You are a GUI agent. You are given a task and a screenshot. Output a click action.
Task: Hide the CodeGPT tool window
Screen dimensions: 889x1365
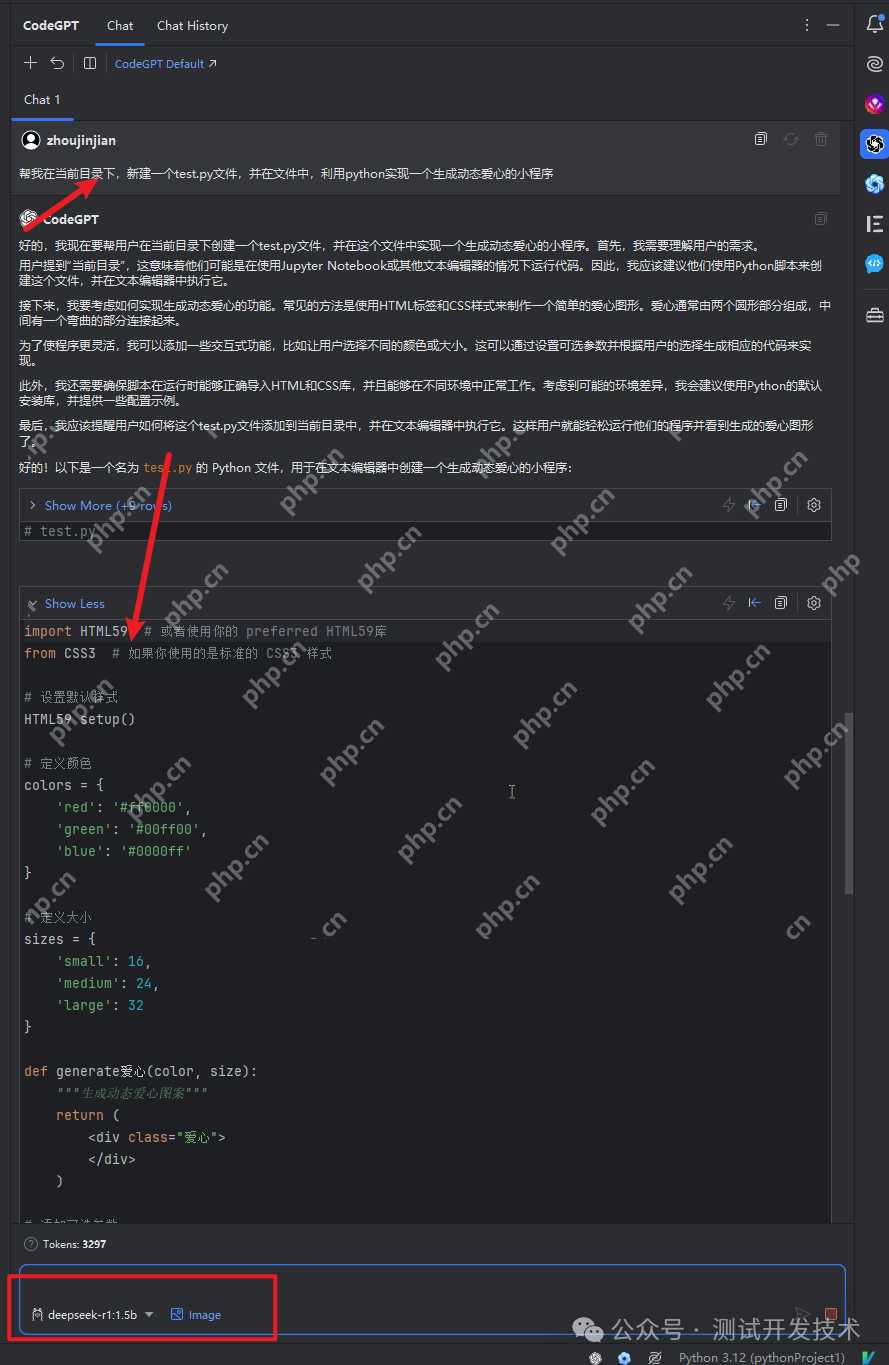click(x=832, y=25)
